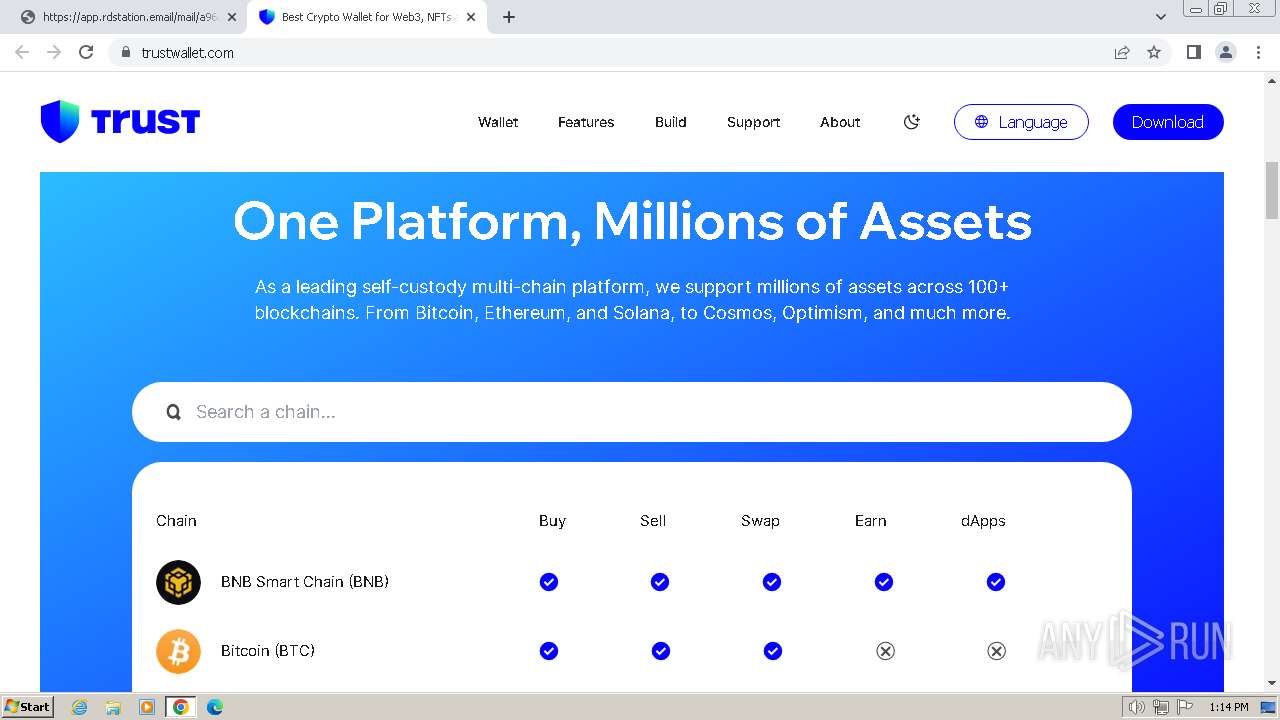Toggle the browser side panel
The width and height of the screenshot is (1280, 720).
pos(1193,52)
